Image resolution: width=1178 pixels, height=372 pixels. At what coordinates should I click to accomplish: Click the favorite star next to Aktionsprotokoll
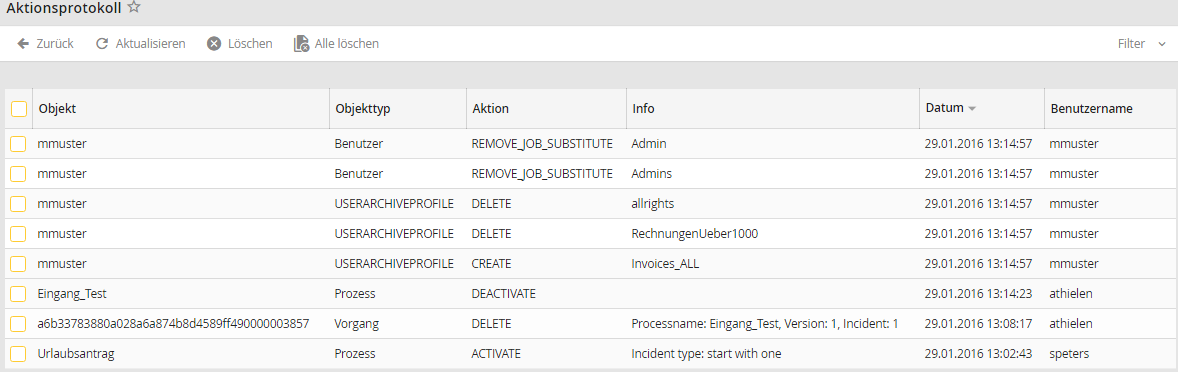[x=134, y=8]
